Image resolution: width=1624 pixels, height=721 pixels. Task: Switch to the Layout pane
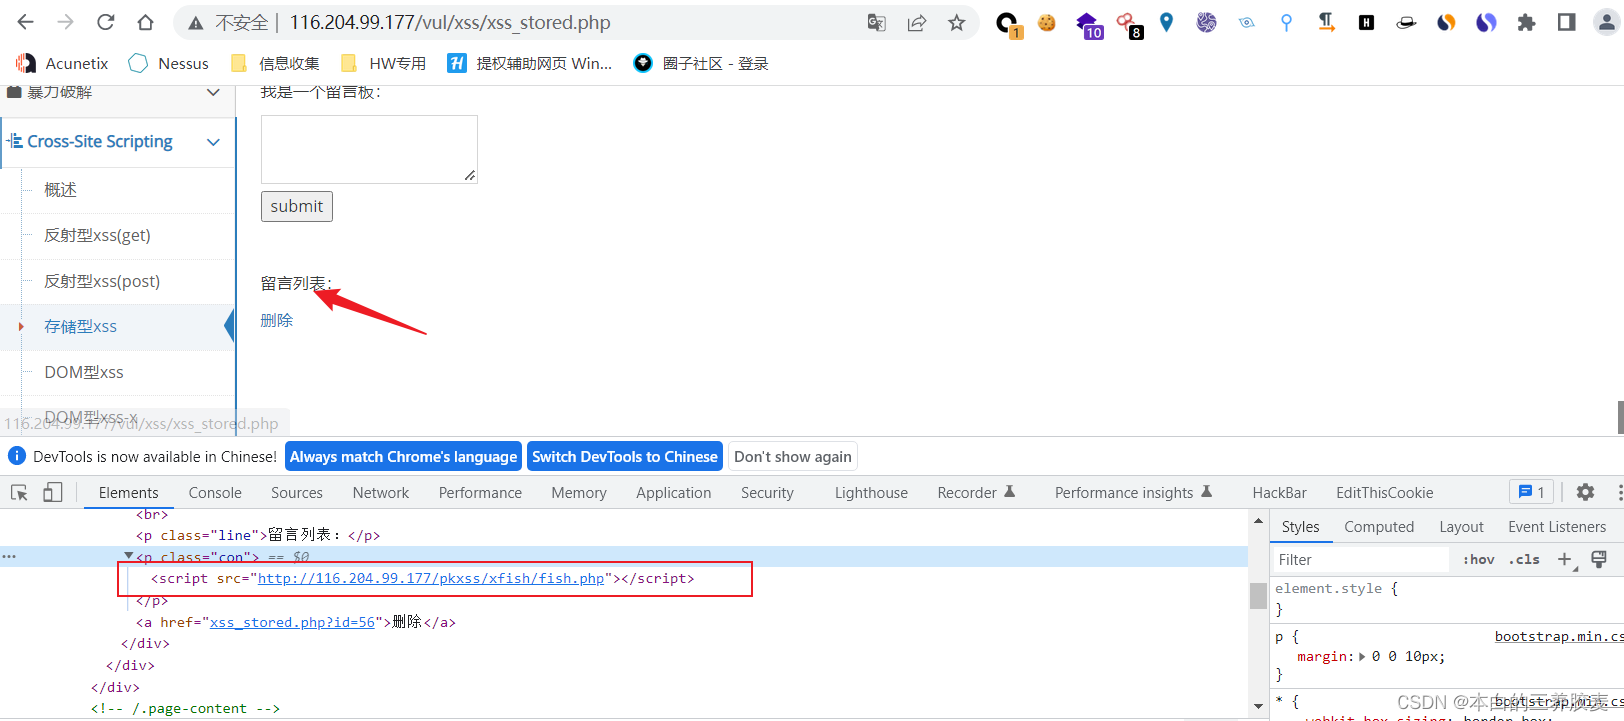pyautogui.click(x=1461, y=527)
